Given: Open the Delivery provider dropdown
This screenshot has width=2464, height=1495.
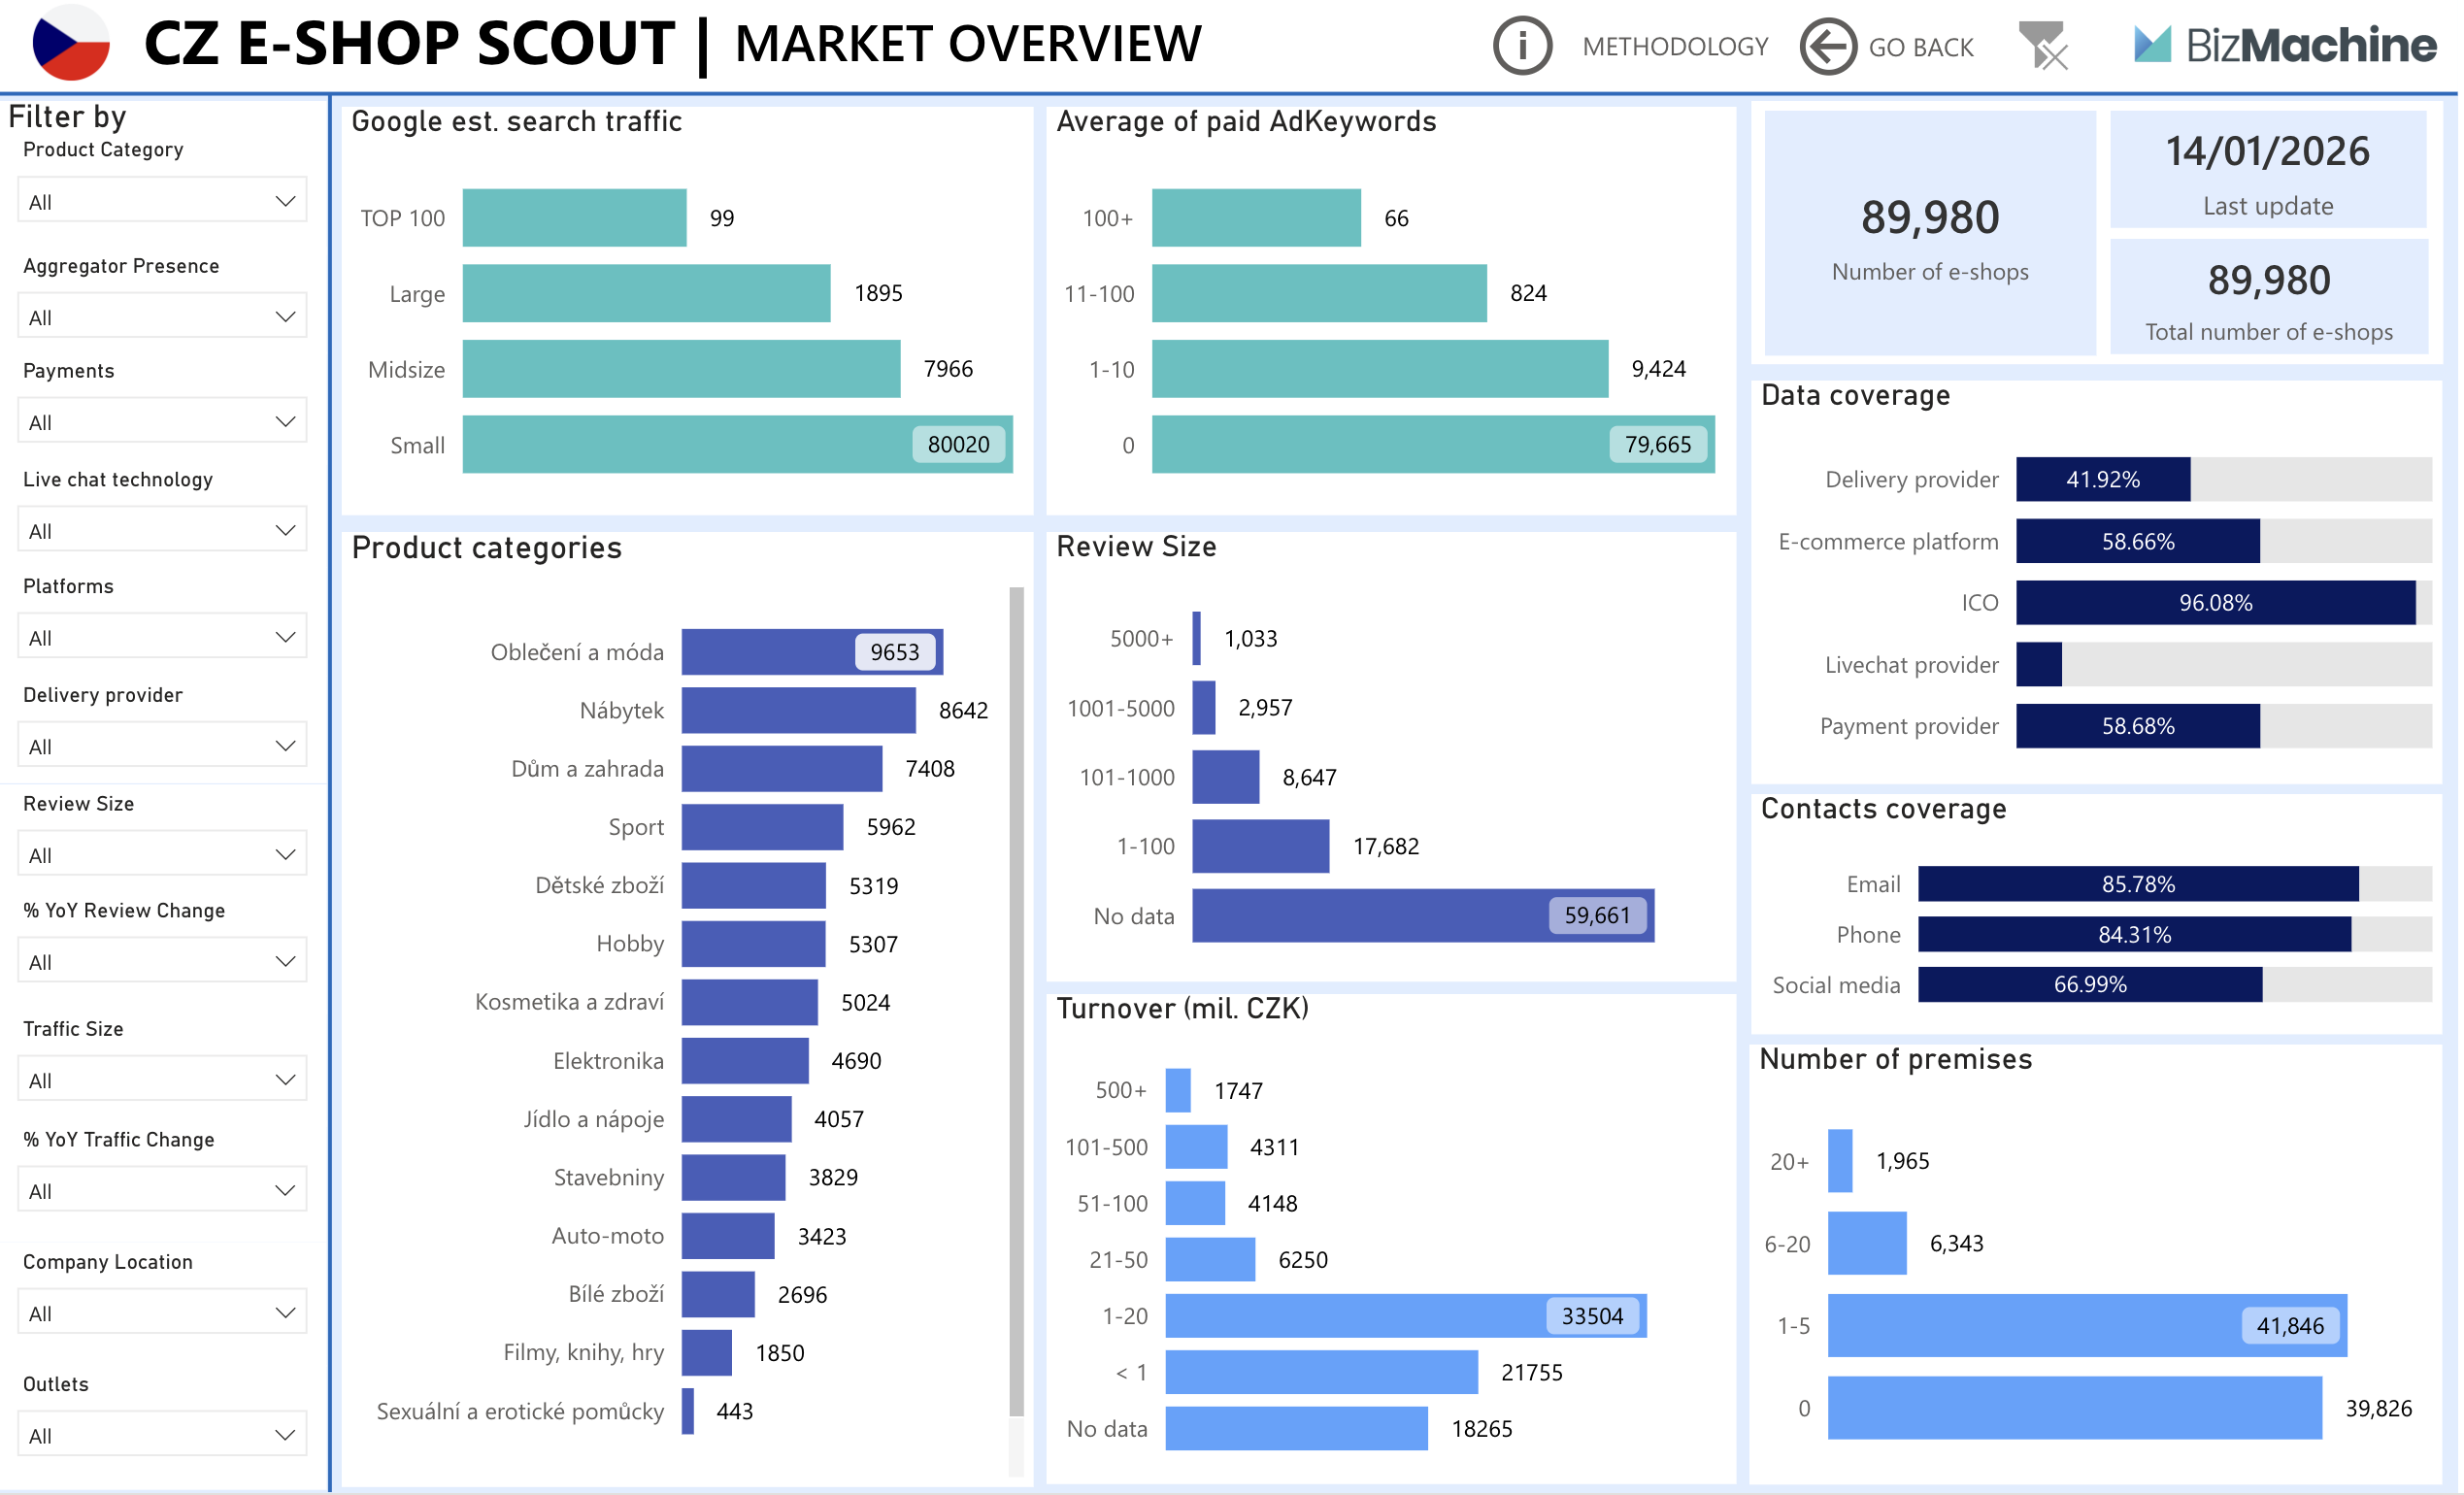Looking at the screenshot, I should click(x=161, y=744).
